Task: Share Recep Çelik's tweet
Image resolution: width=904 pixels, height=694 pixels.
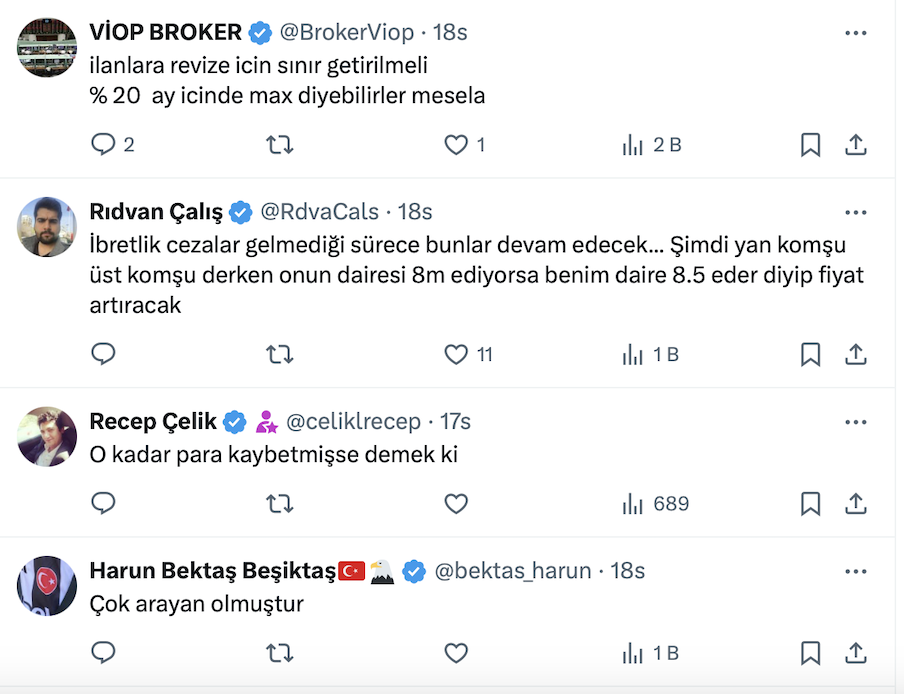Action: (x=856, y=504)
